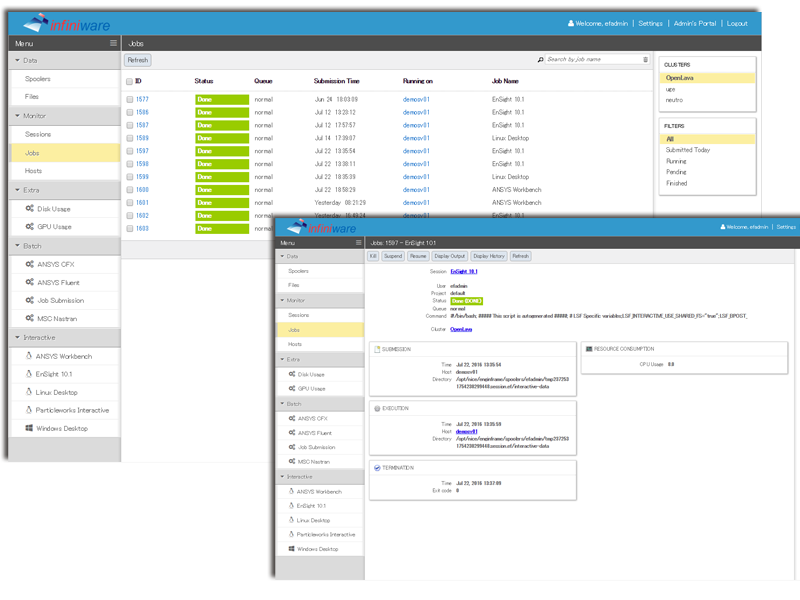This screenshot has width=800, height=600.
Task: Launch ANSYS CFX icon in the job detail window sidebar
Action: point(292,418)
